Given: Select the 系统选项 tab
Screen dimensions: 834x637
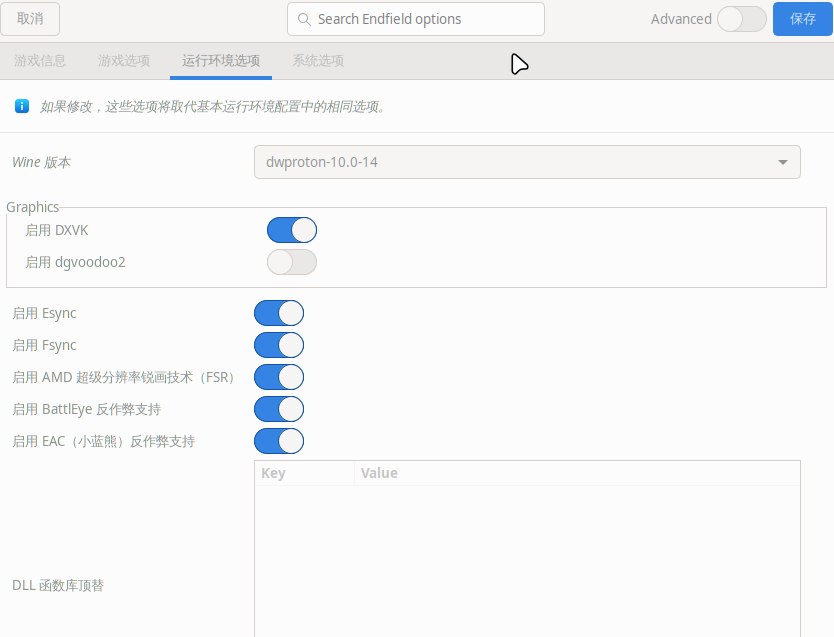Looking at the screenshot, I should [x=318, y=61].
